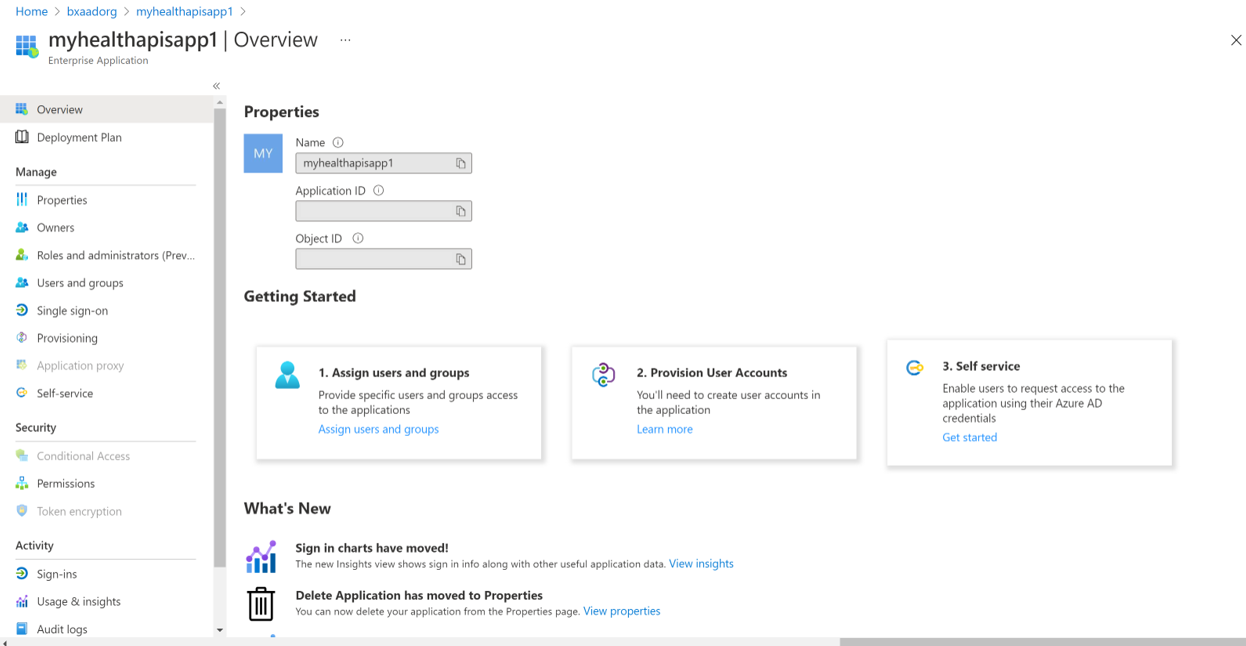The image size is (1246, 646).
Task: Click the Assign users and groups link
Action: pyautogui.click(x=378, y=429)
